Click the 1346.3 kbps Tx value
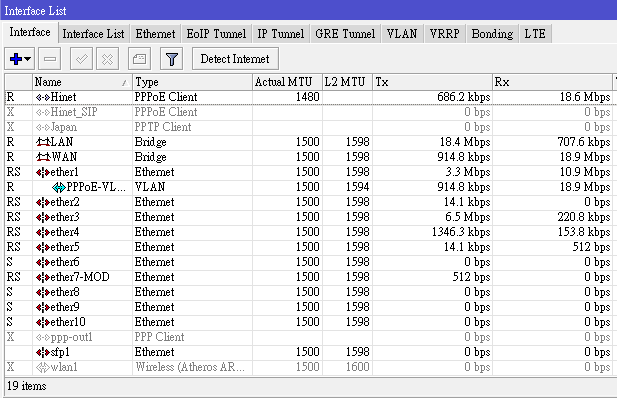 461,232
